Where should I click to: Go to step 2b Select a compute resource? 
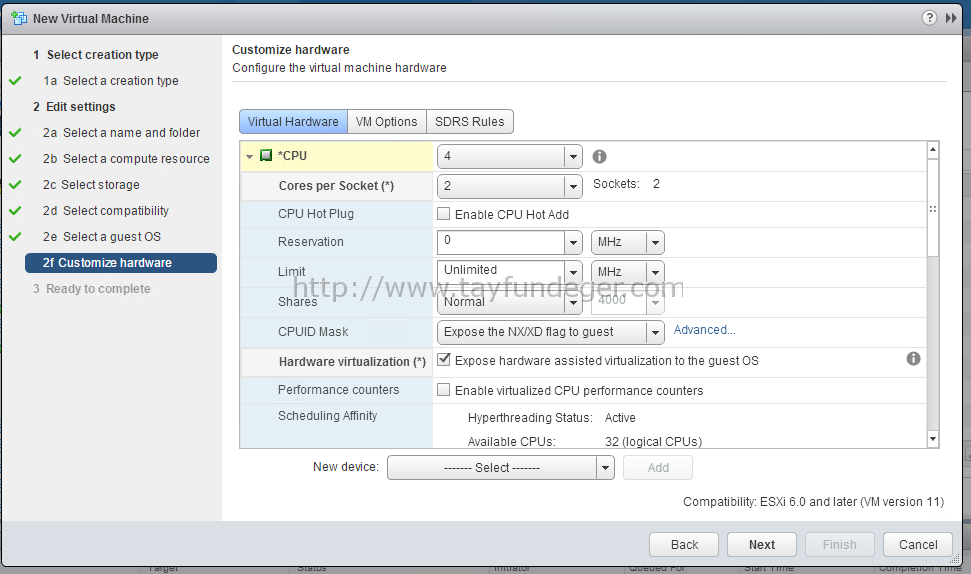click(126, 159)
